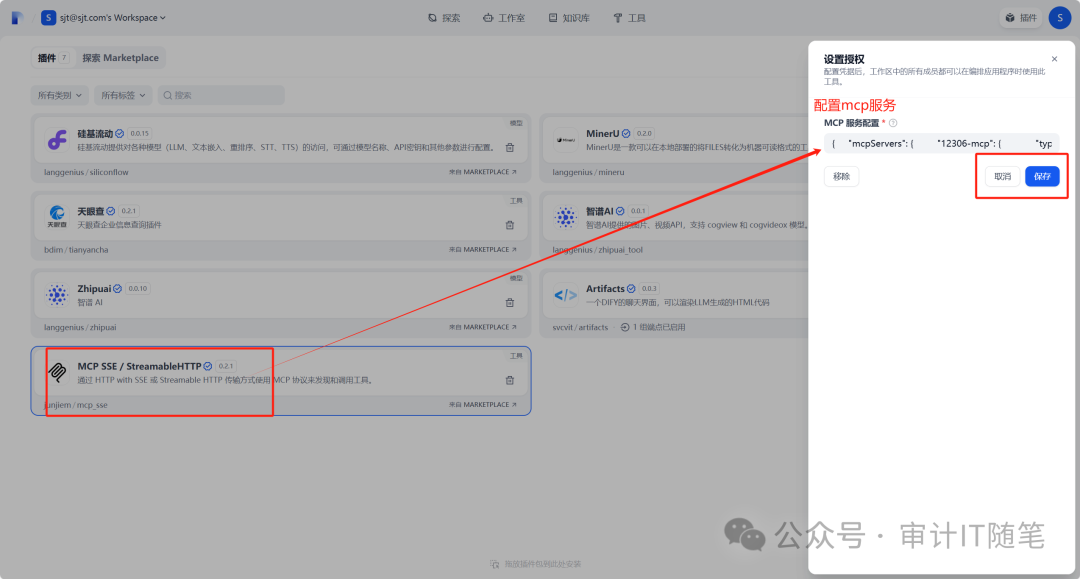Click the 天眼查 plugin icon
This screenshot has height=579, width=1080.
pos(57,217)
